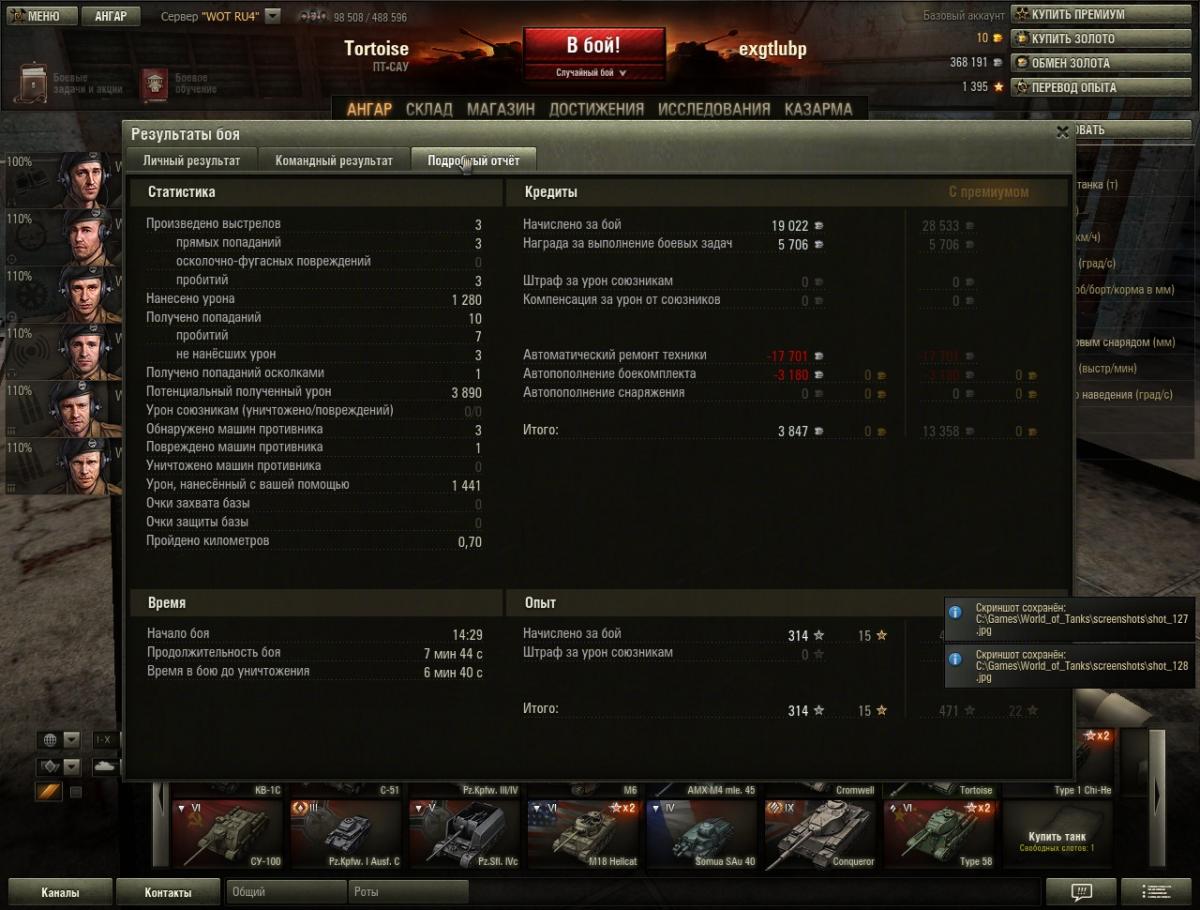Screen dimensions: 1200x910
Task: Select the Conqueror tank
Action: pos(823,835)
